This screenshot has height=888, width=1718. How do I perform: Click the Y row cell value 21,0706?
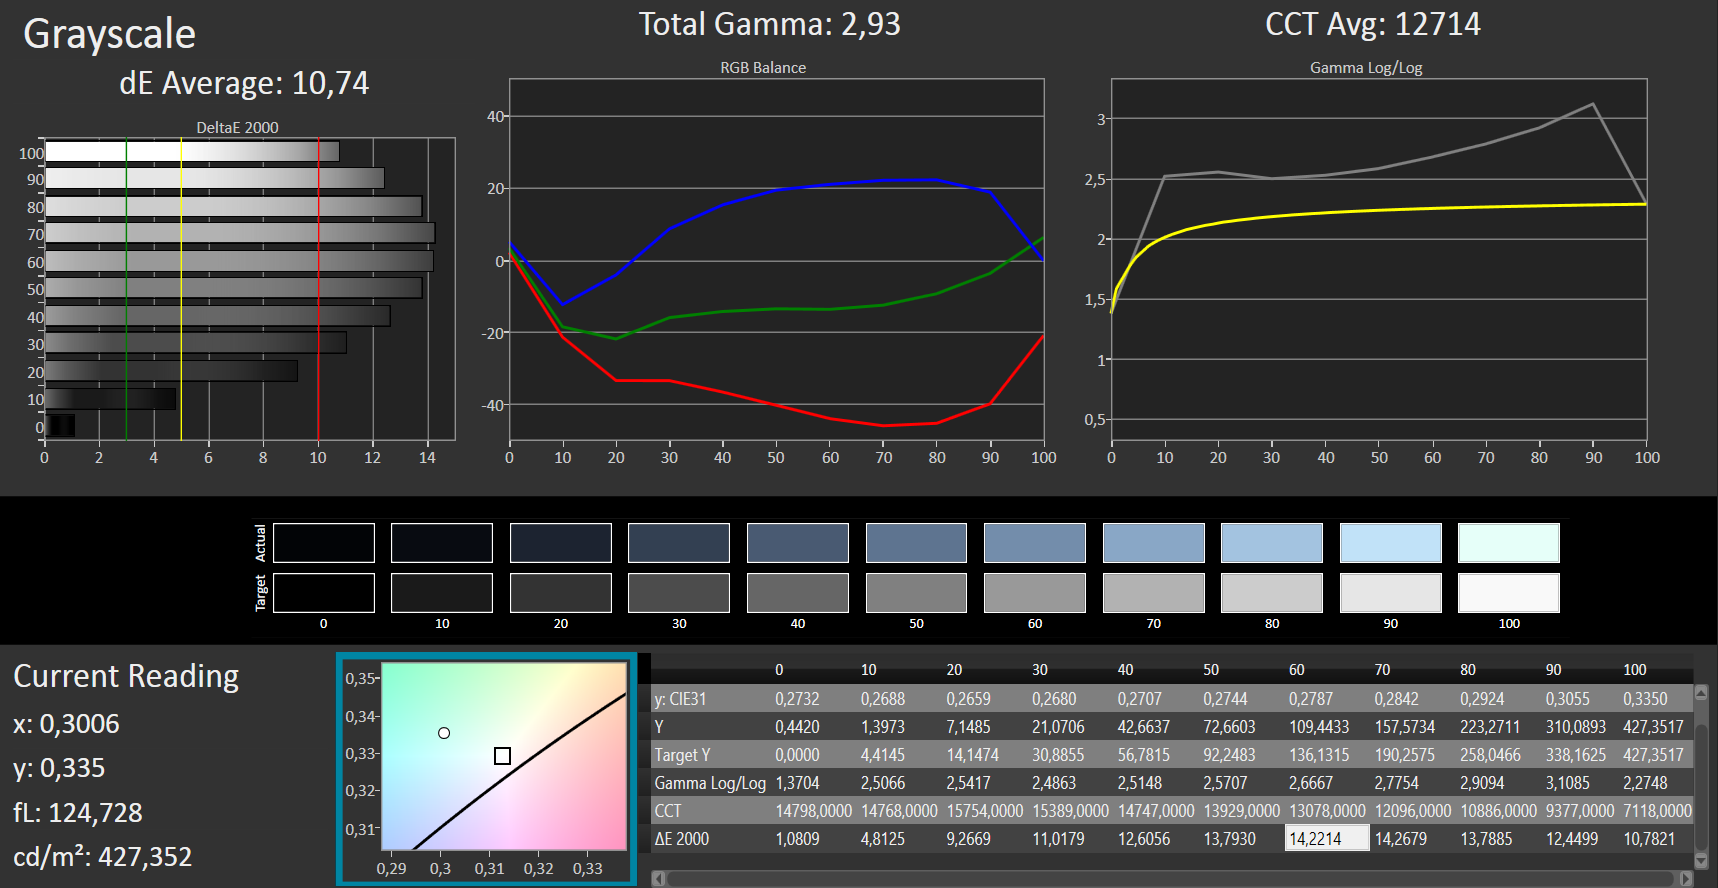[x=1058, y=727]
